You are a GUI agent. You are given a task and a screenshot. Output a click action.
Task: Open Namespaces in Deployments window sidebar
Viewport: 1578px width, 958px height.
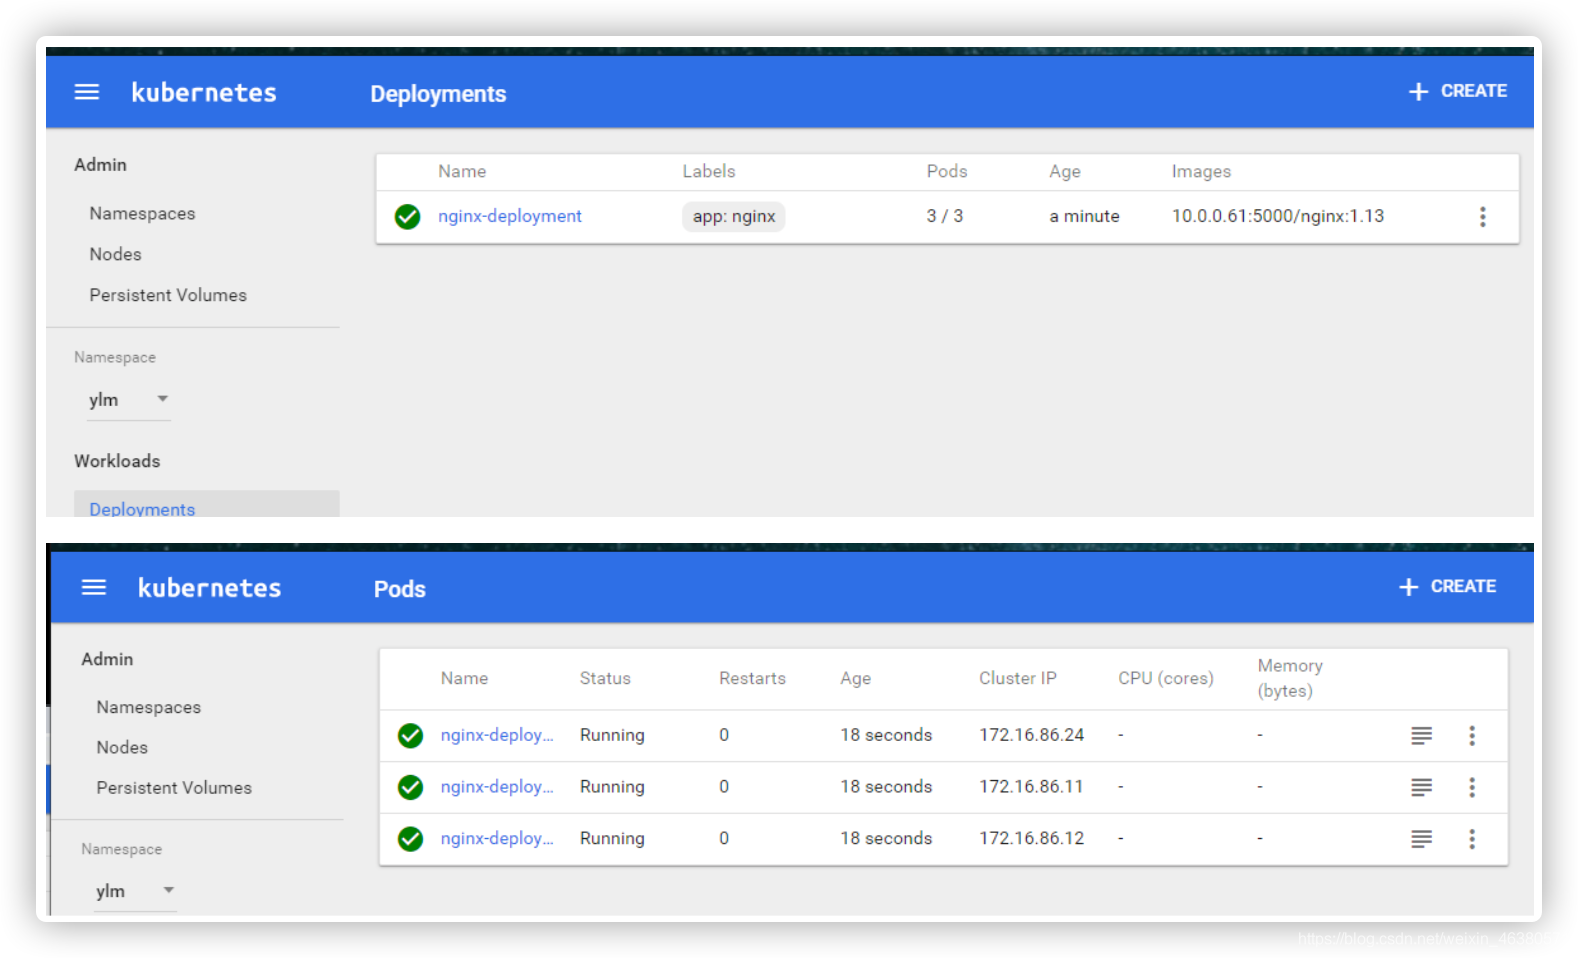point(142,213)
